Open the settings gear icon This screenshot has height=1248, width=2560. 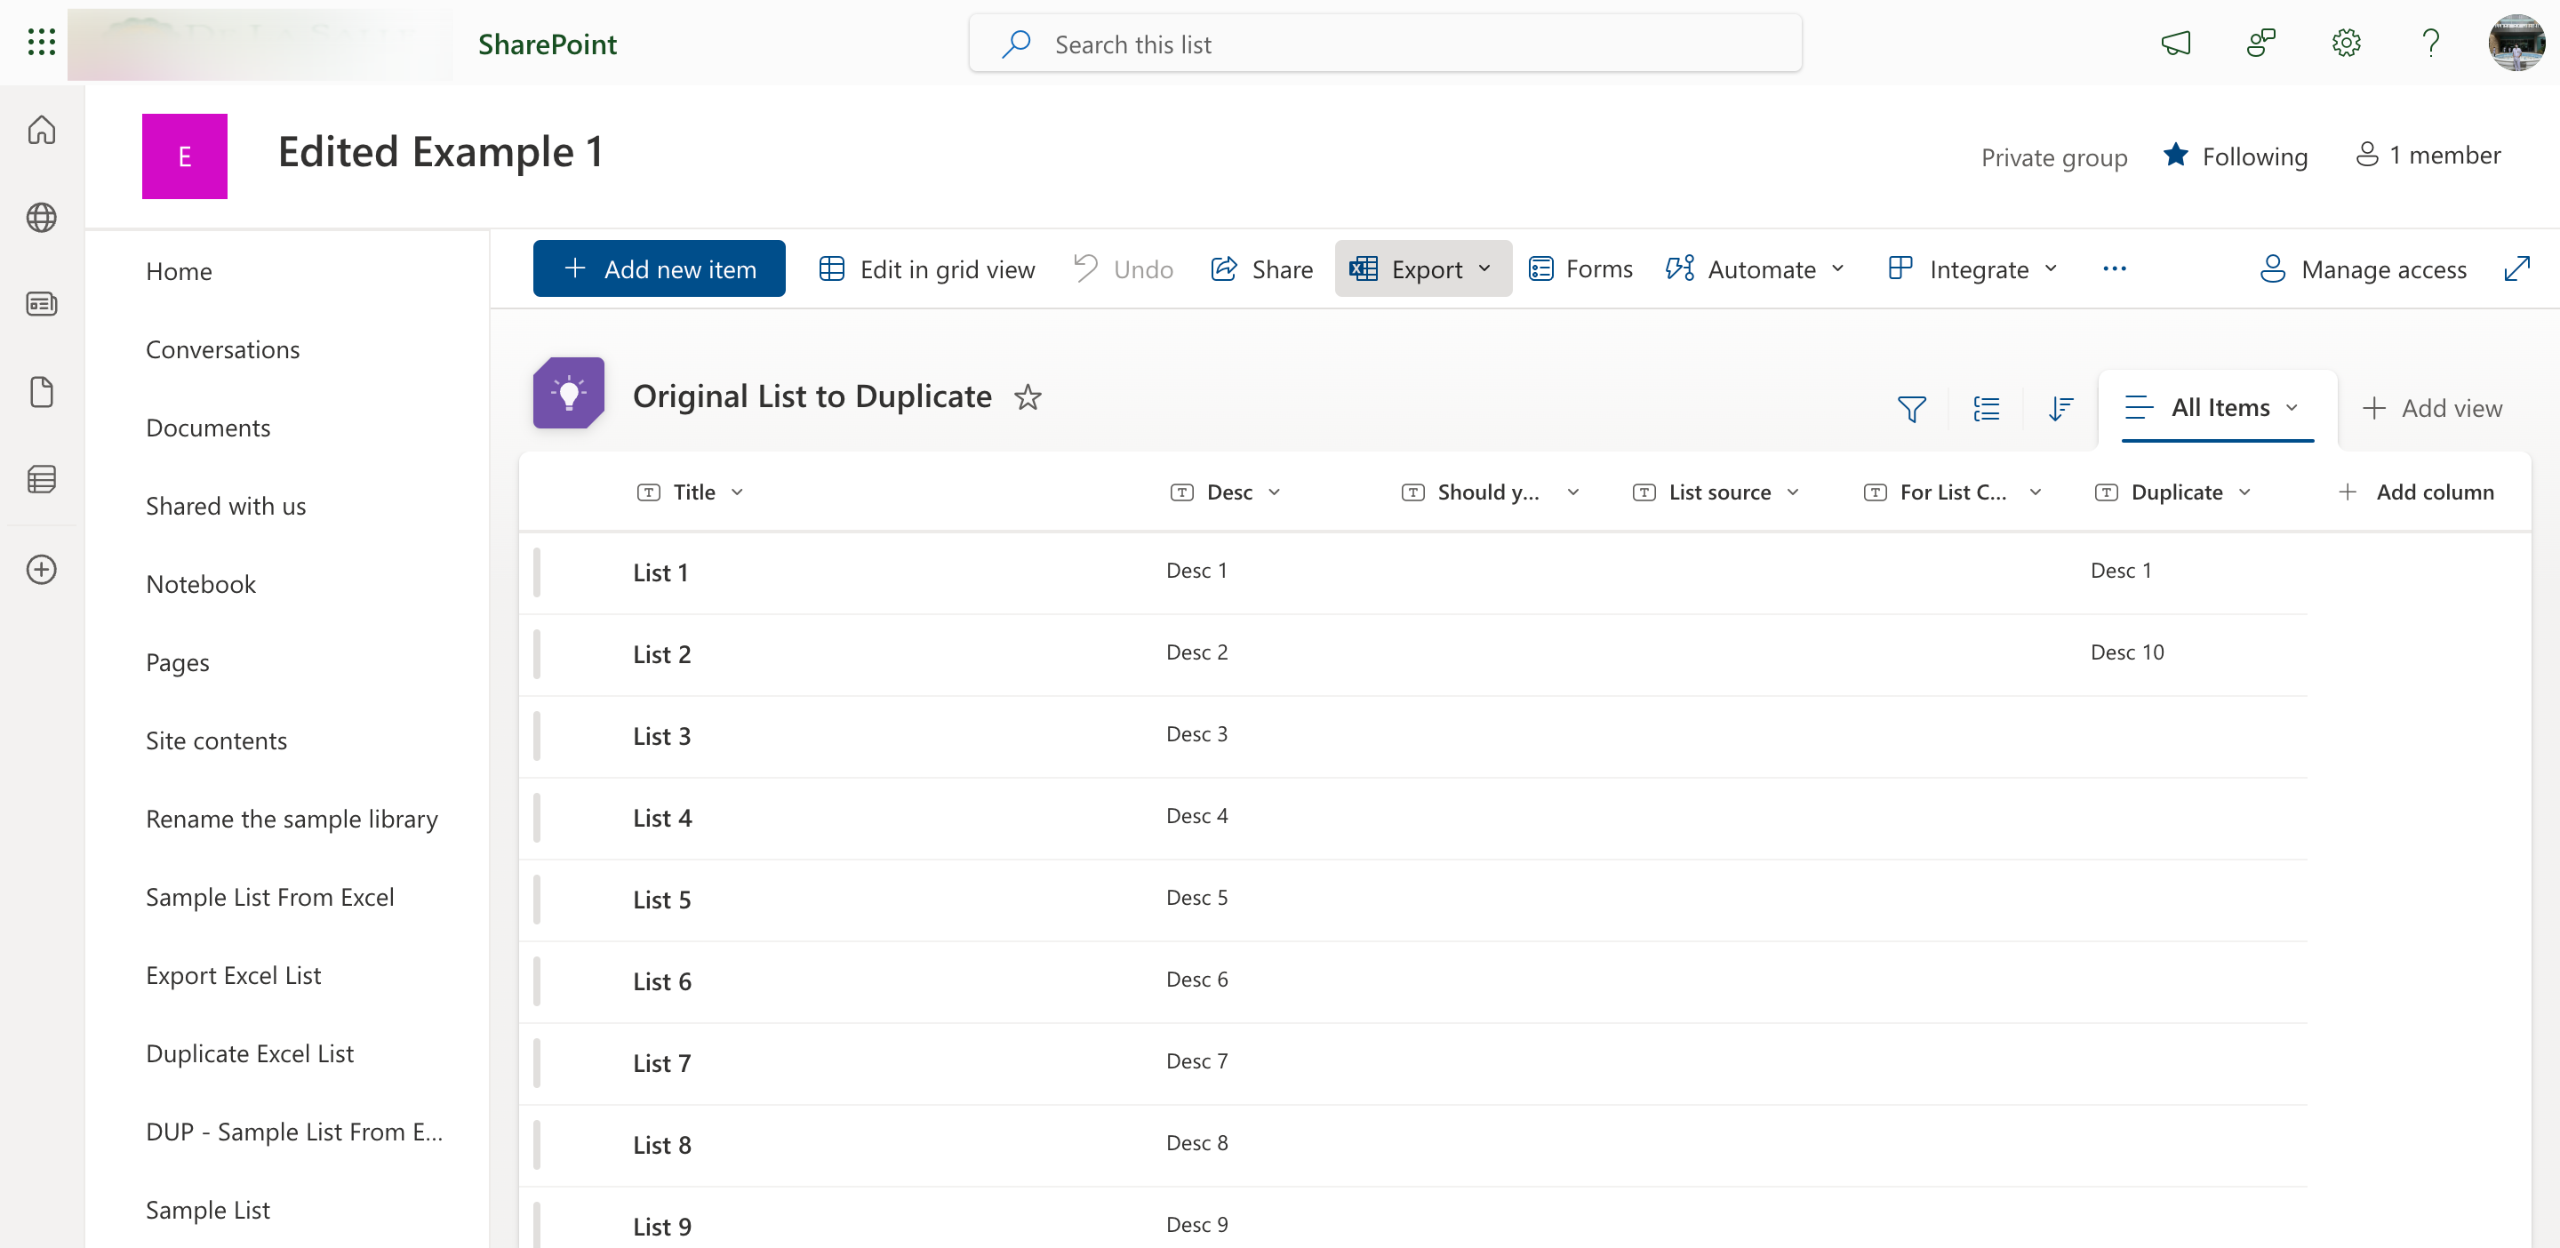tap(2346, 43)
